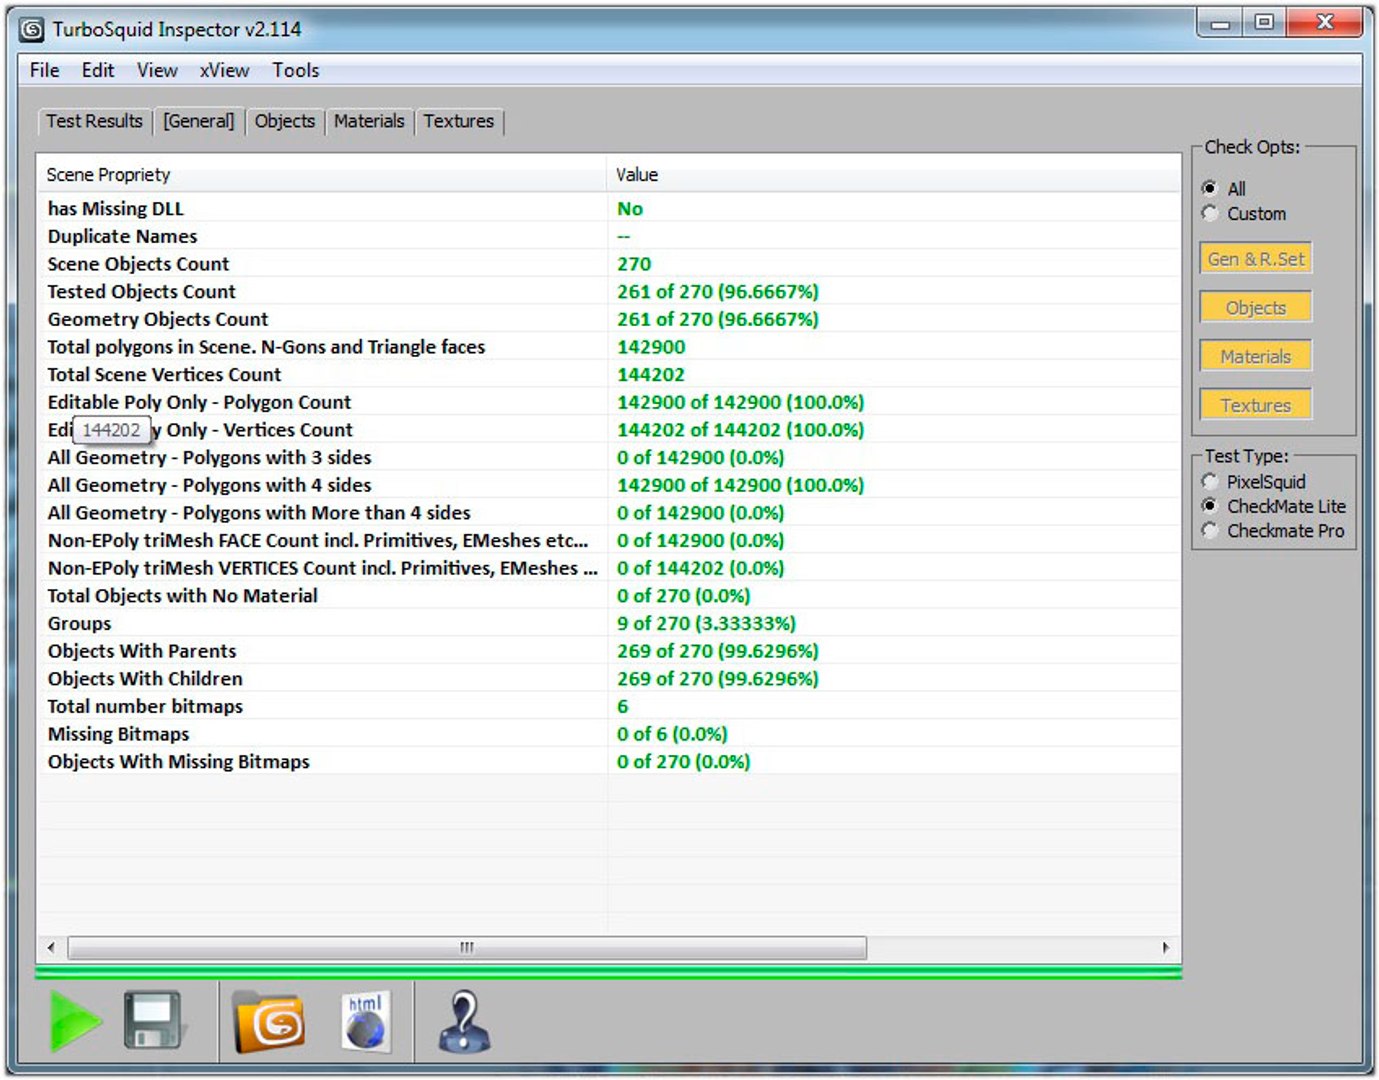Minimize the TurboSquid Inspector window
1379x1080 pixels.
click(1220, 23)
